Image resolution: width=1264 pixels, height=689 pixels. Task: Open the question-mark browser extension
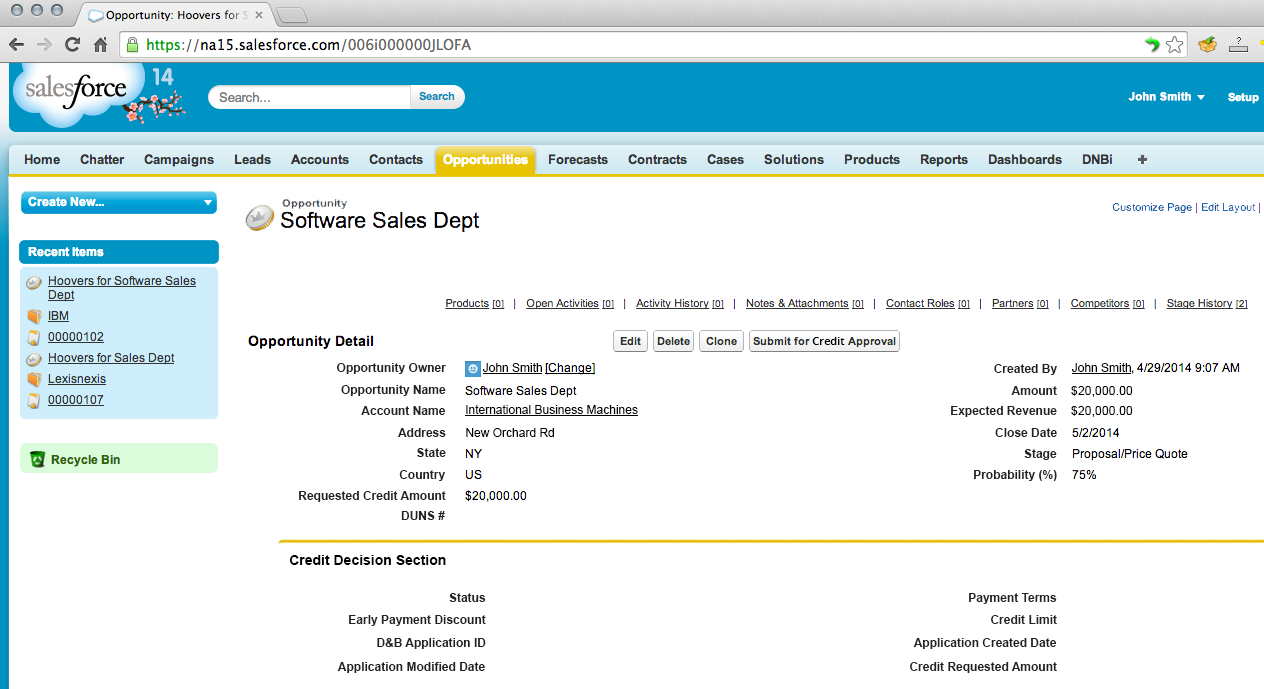pos(1238,45)
